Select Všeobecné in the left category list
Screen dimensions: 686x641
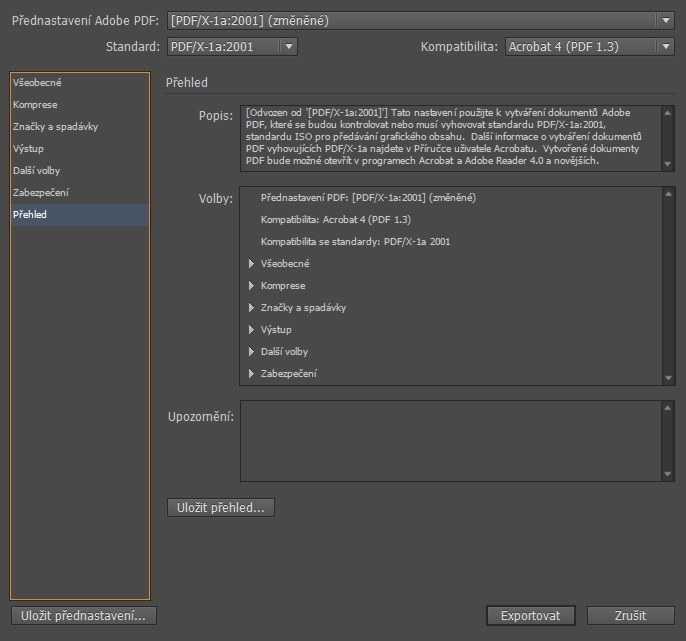80,83
